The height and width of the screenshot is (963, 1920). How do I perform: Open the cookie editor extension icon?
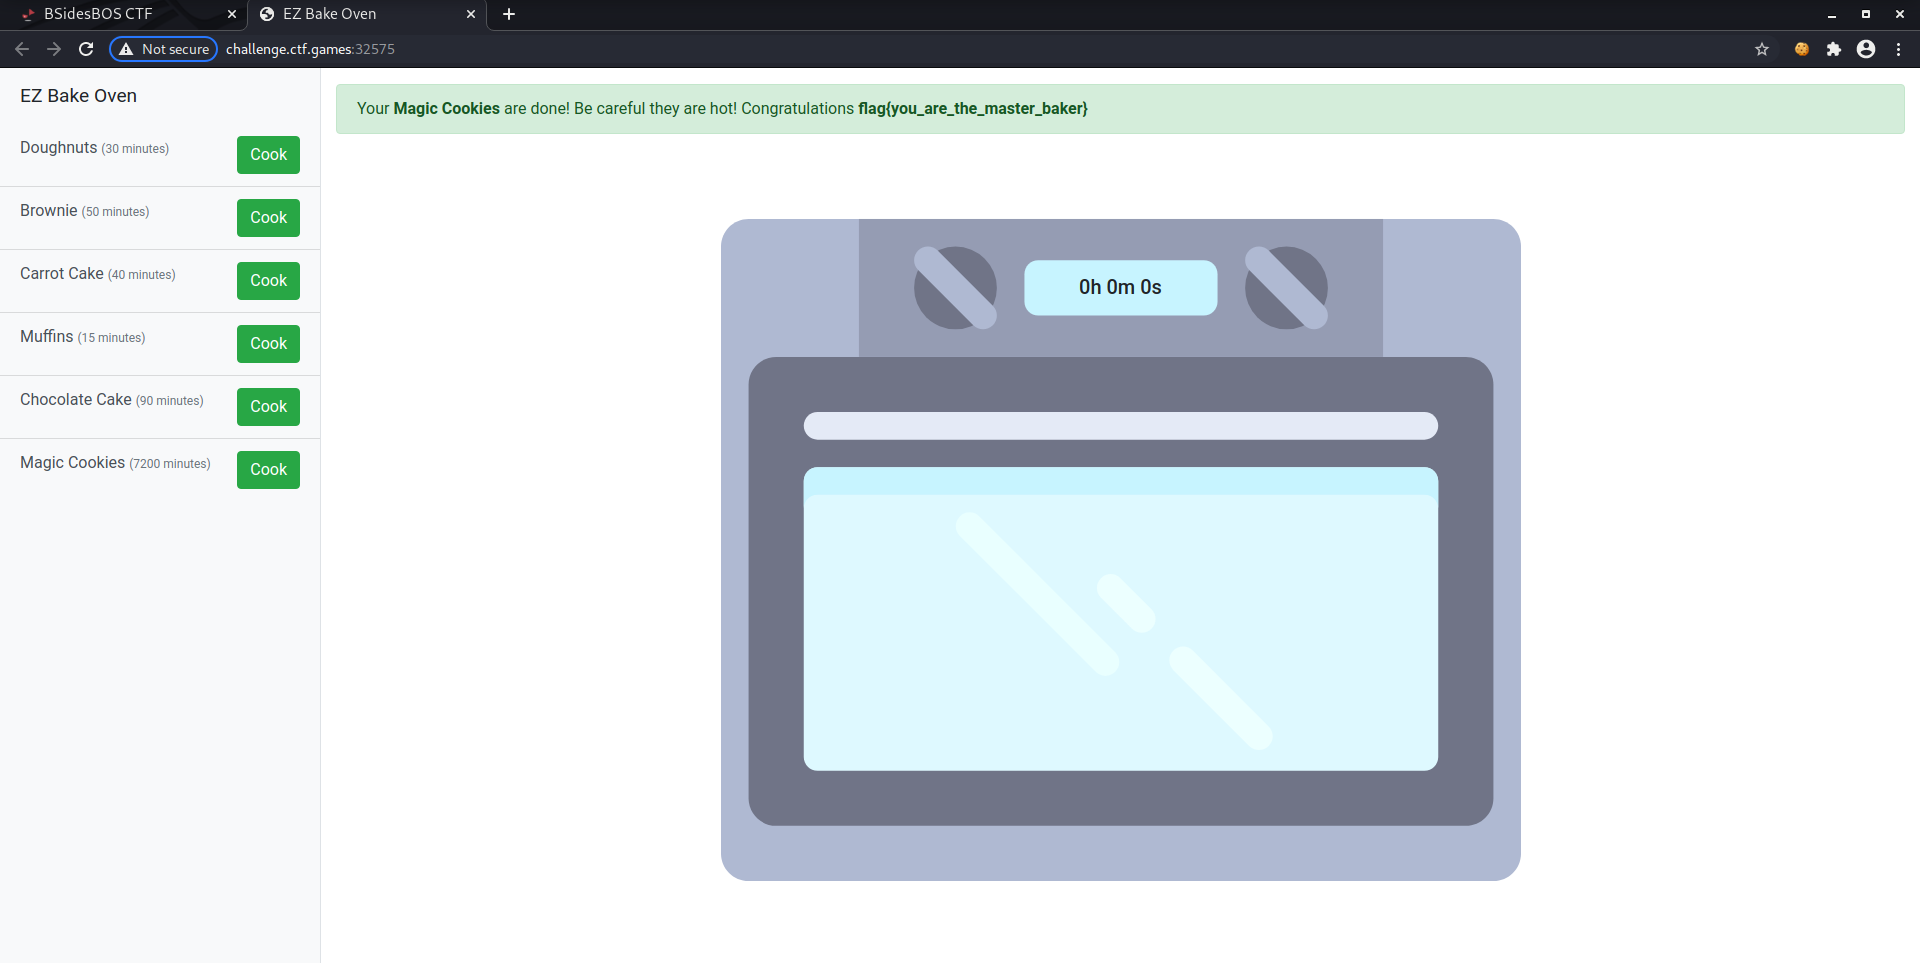(x=1802, y=49)
